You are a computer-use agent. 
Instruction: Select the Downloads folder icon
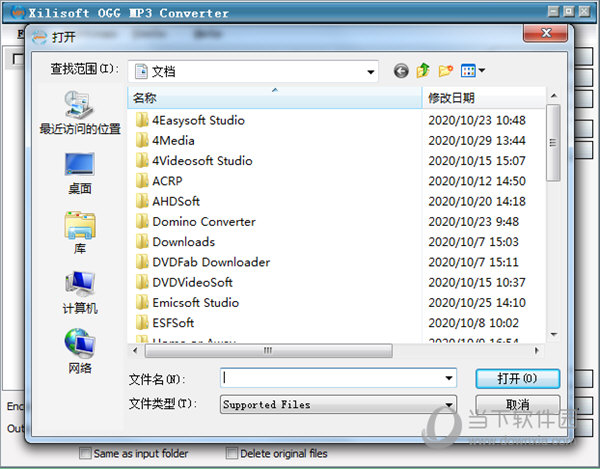(x=142, y=242)
